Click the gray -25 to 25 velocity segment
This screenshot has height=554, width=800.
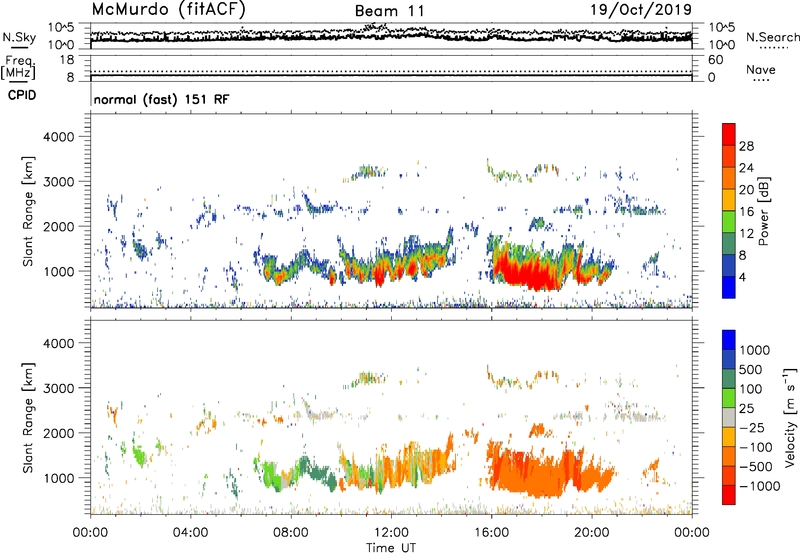729,418
